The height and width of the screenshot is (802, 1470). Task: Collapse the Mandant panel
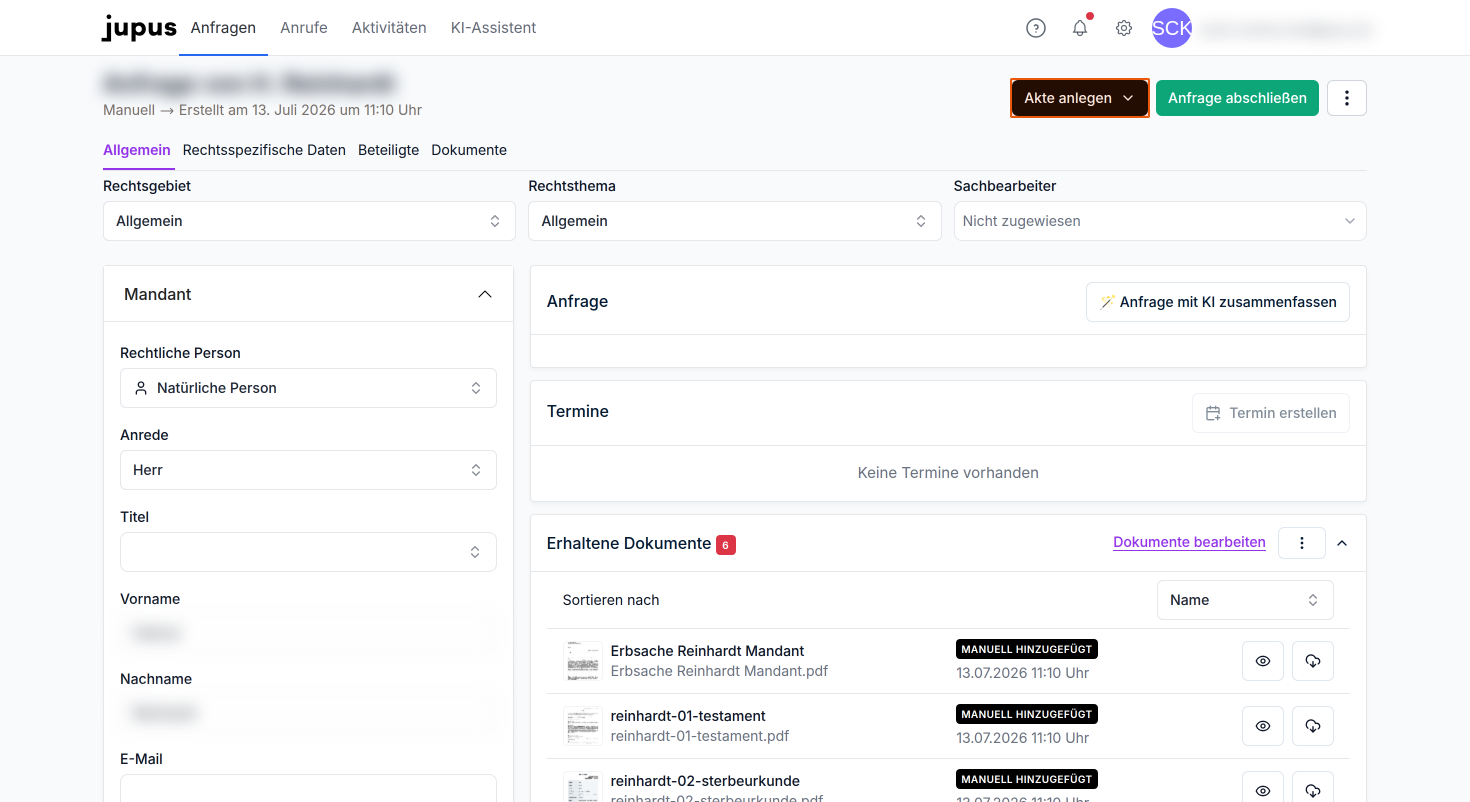(x=485, y=294)
